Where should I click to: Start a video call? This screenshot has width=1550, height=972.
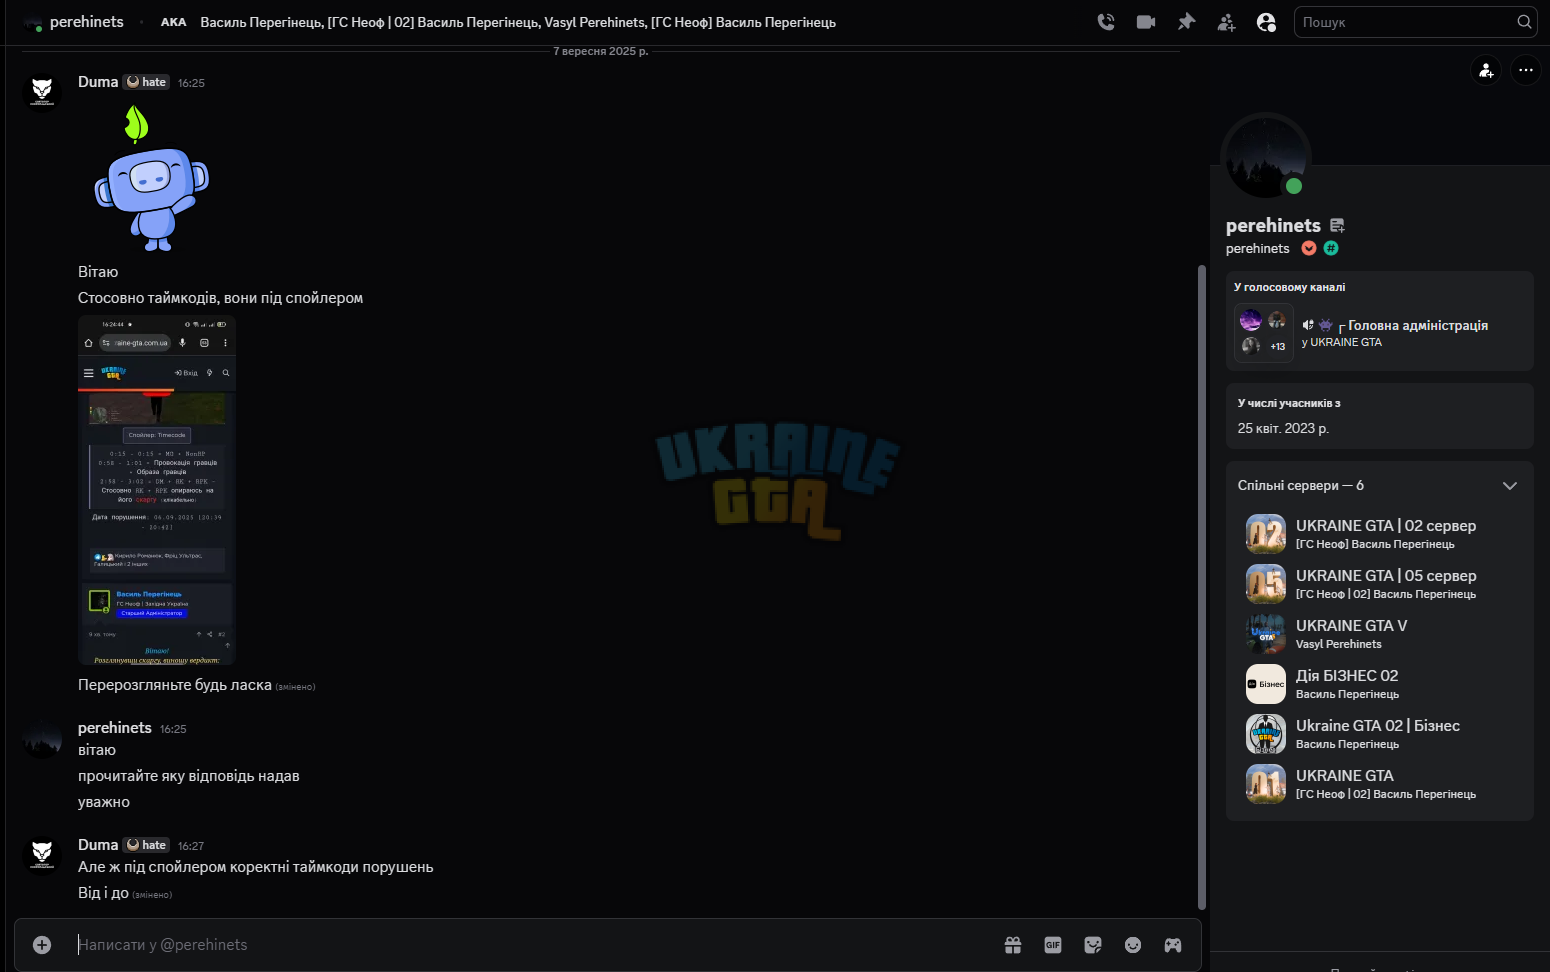[1146, 22]
